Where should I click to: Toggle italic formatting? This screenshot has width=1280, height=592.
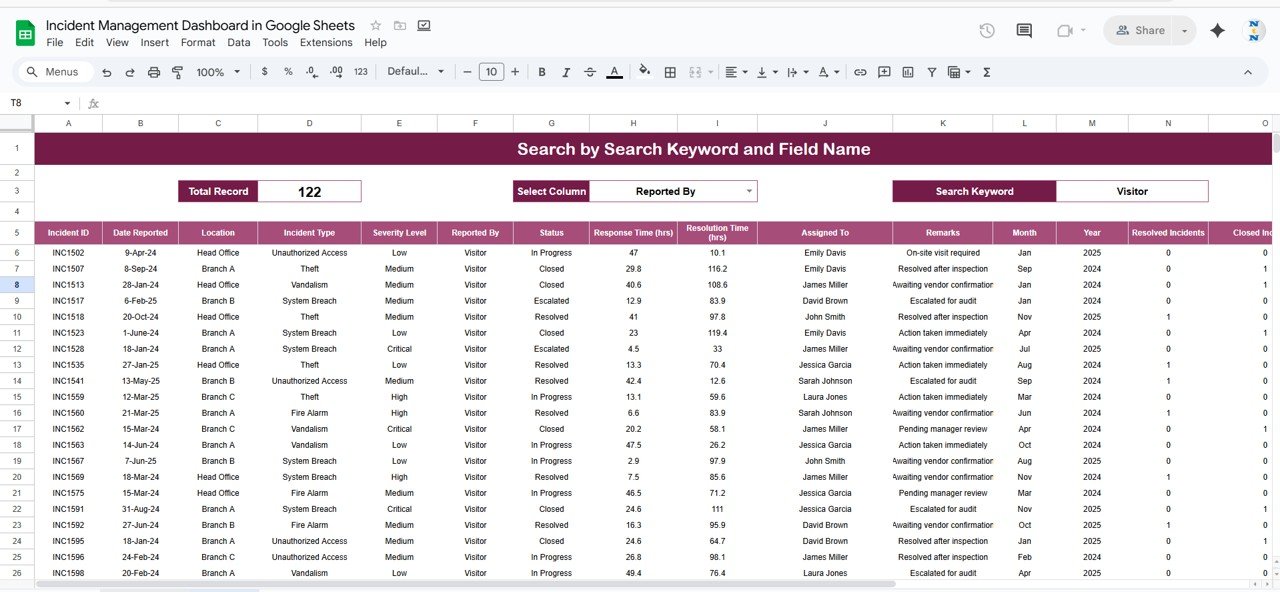pyautogui.click(x=565, y=72)
